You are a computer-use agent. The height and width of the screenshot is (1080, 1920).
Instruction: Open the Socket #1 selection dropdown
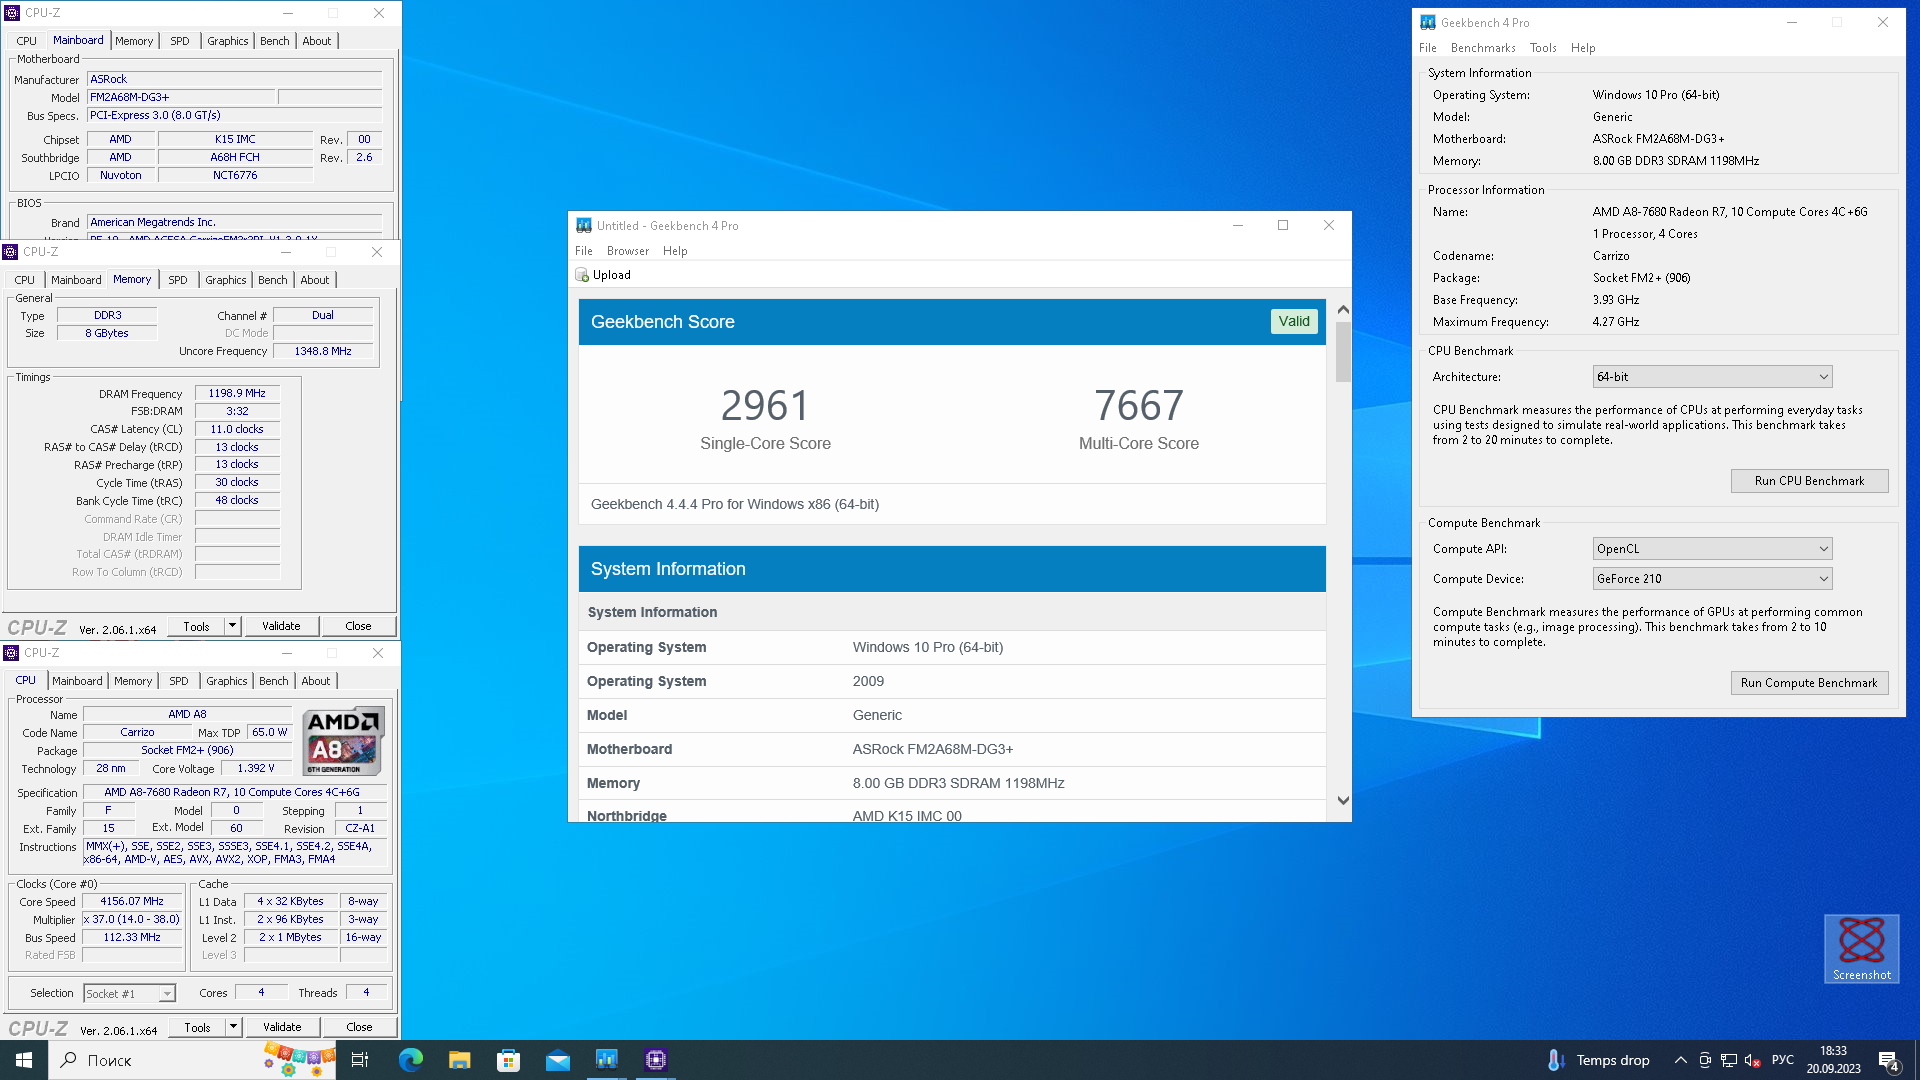coord(129,994)
